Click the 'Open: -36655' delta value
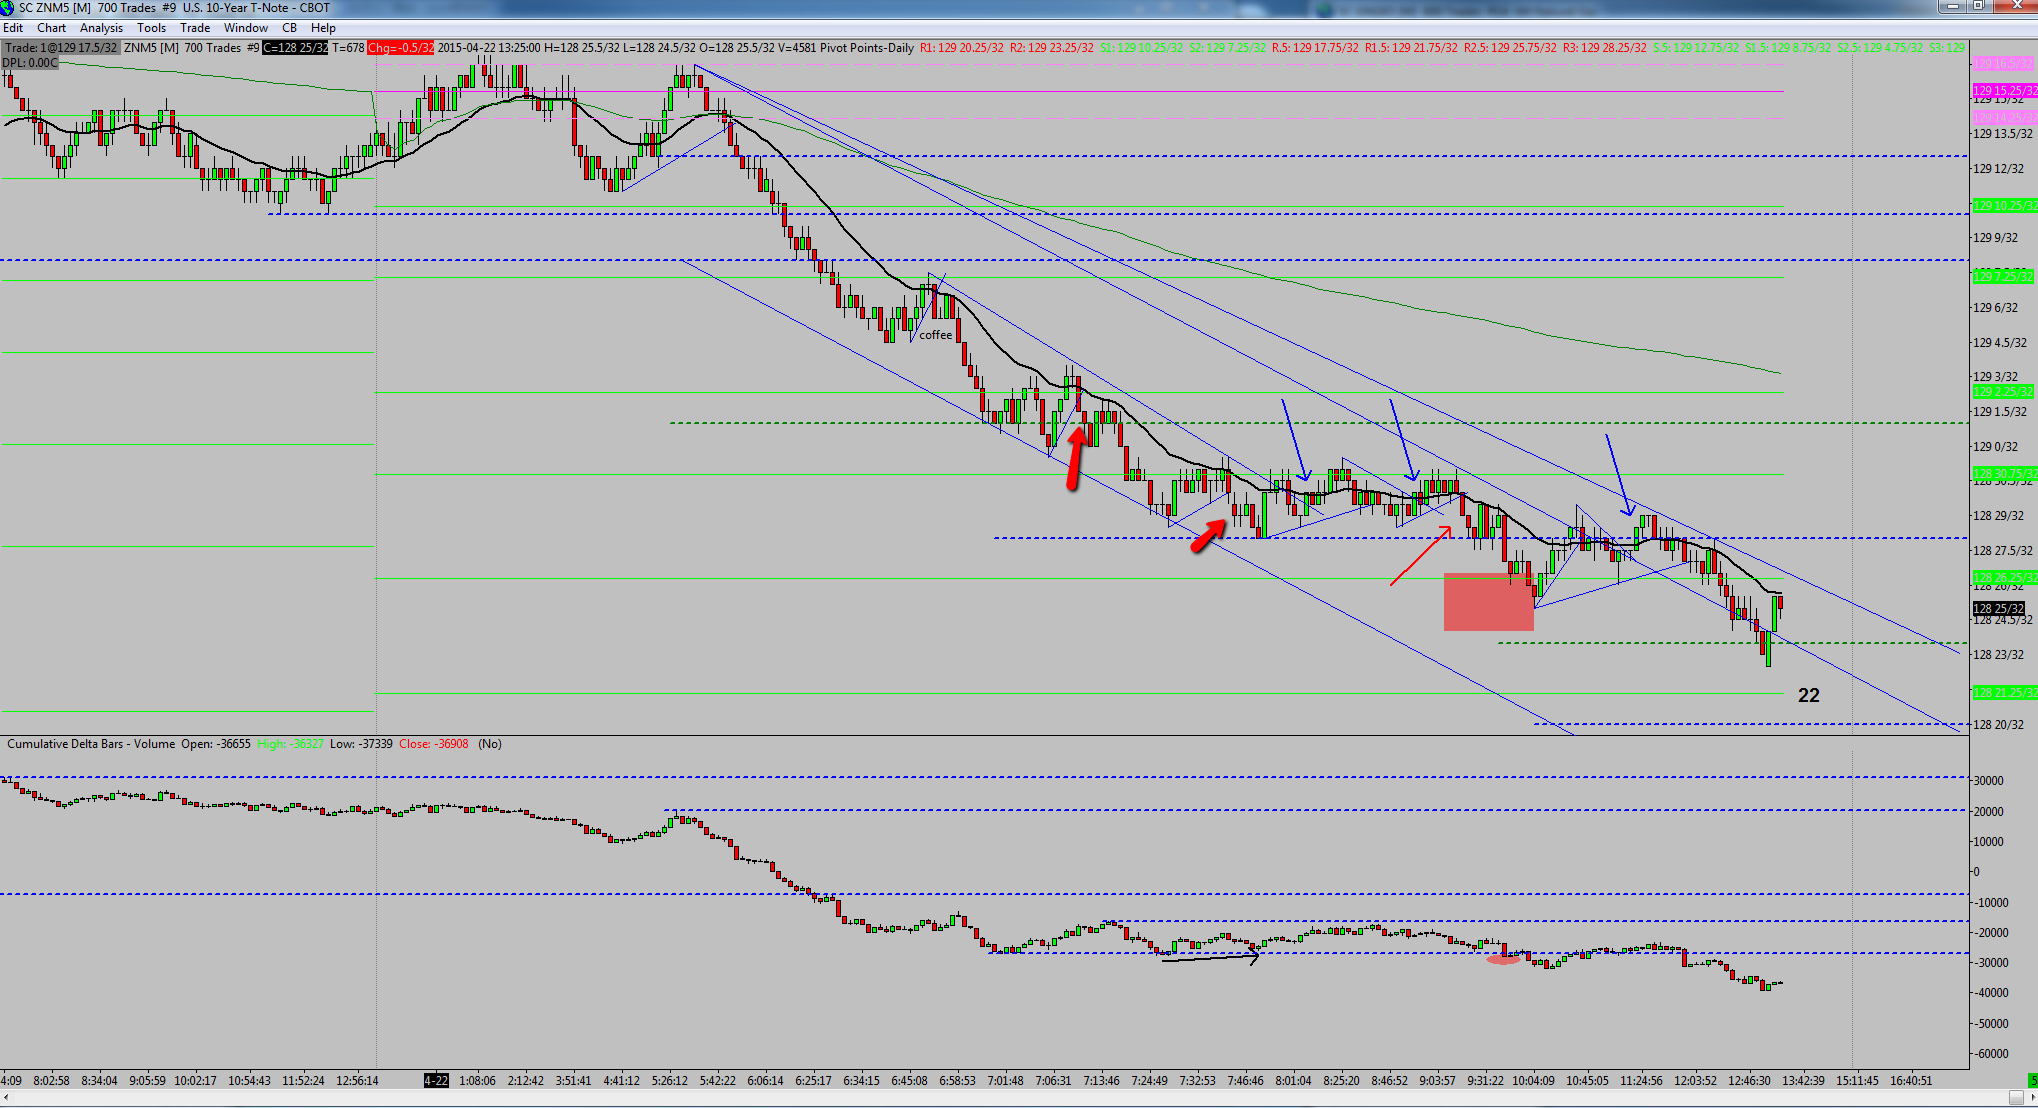This screenshot has width=2038, height=1108. (216, 744)
